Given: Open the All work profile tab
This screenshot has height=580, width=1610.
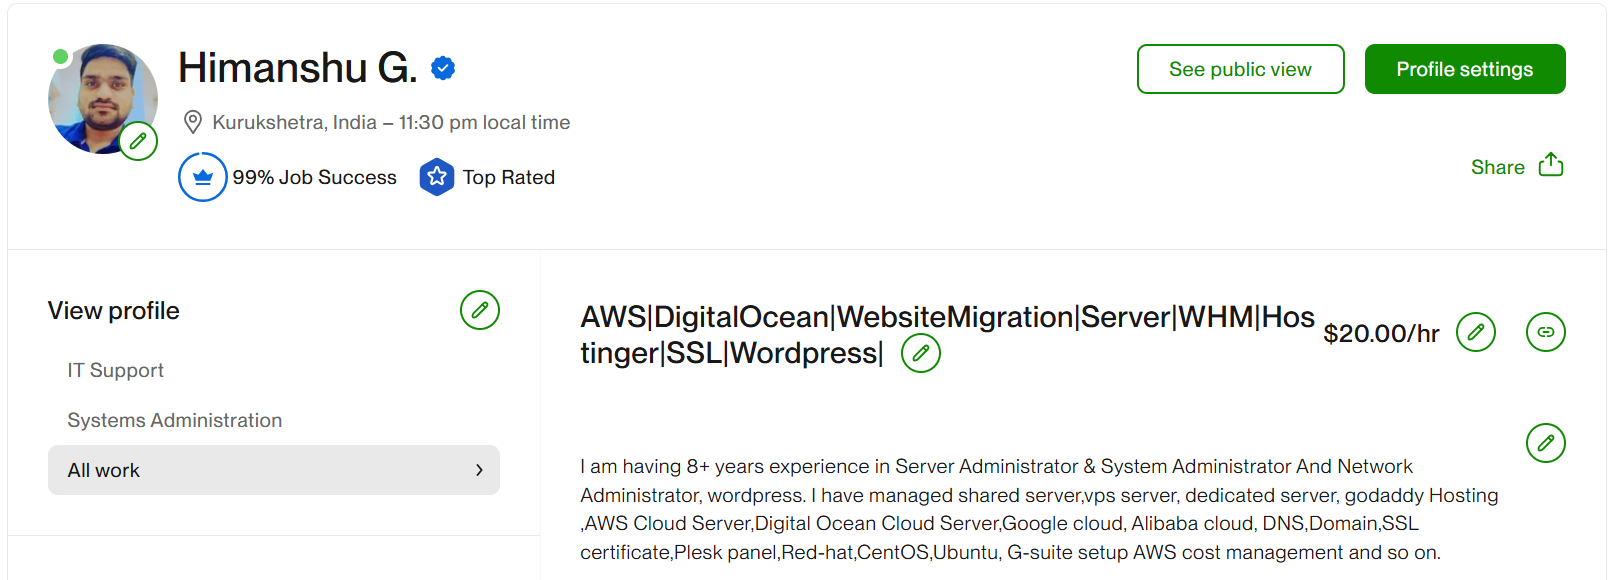Looking at the screenshot, I should point(104,470).
